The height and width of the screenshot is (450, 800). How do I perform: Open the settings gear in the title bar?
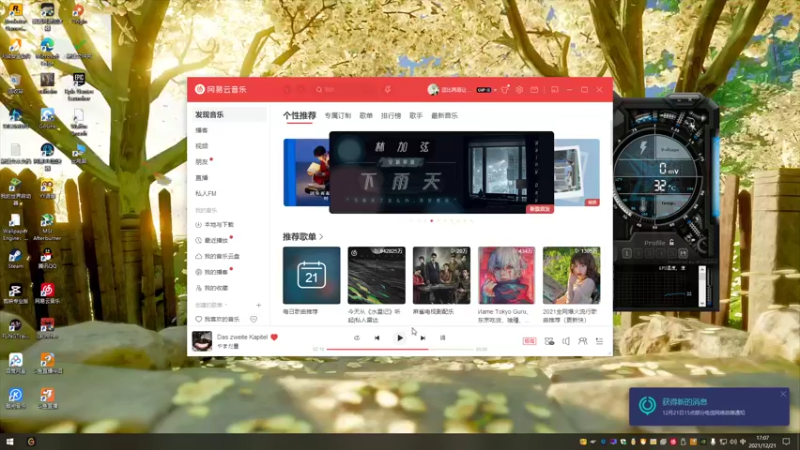[x=519, y=90]
